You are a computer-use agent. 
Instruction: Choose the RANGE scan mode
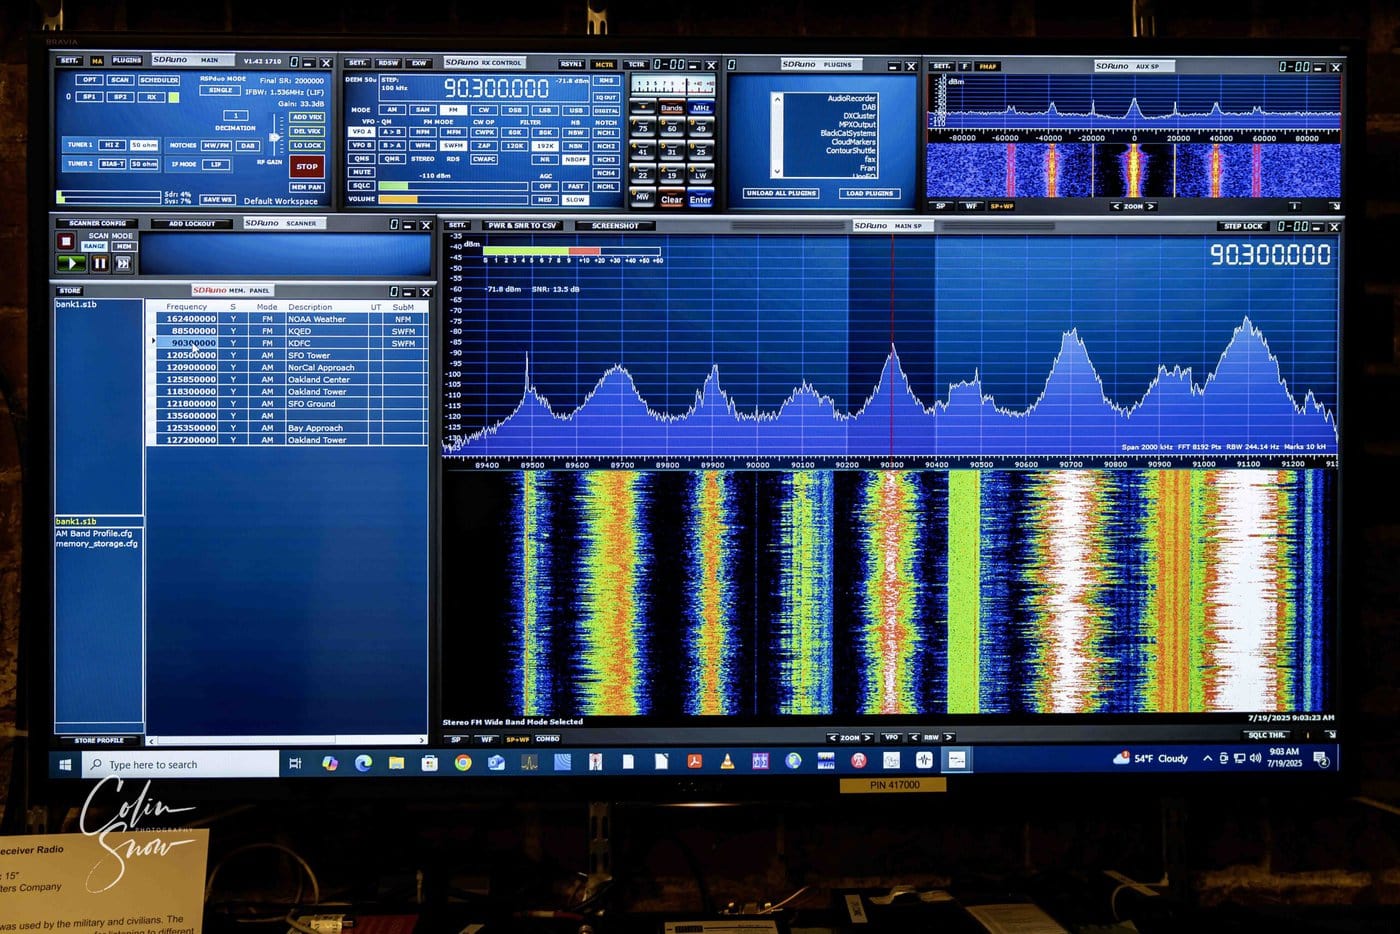[94, 246]
